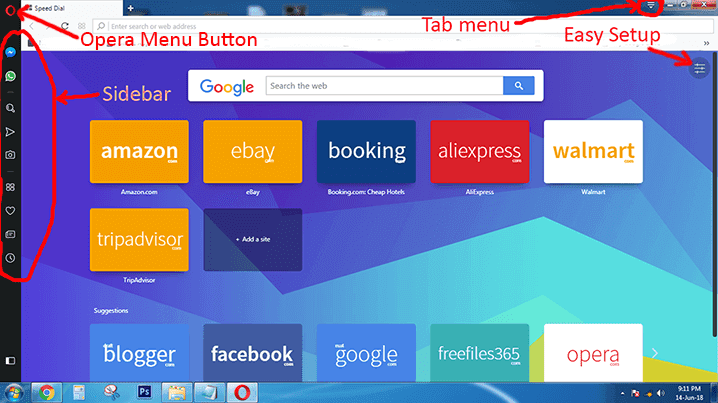Click the Speed Dial icon in toolbar

[82, 26]
